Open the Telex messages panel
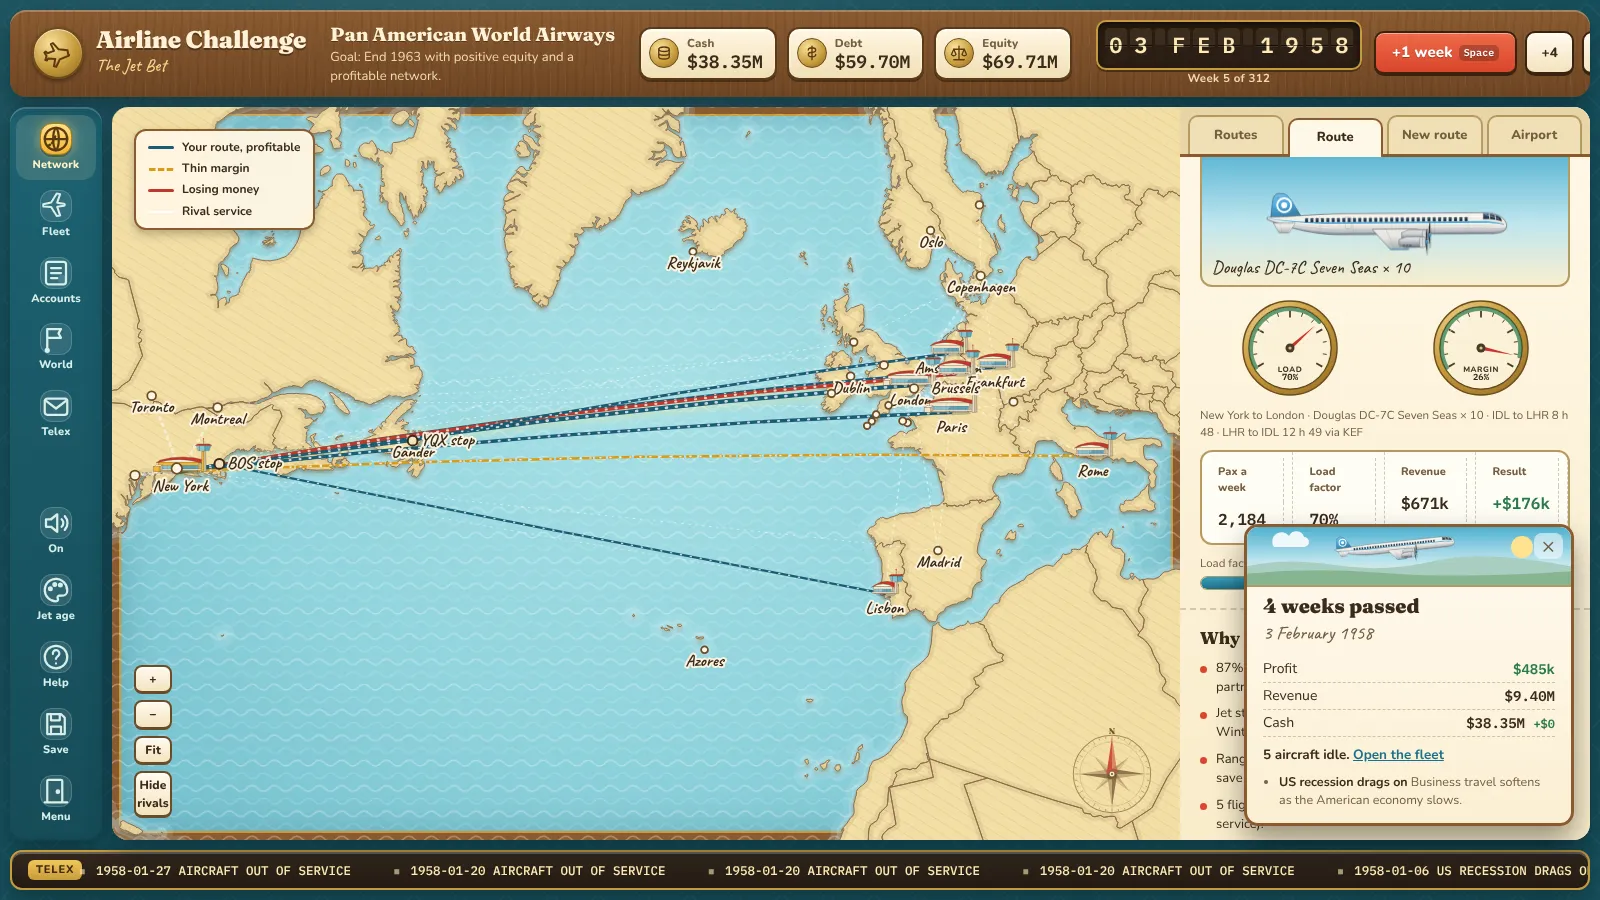Viewport: 1600px width, 900px height. pos(56,414)
